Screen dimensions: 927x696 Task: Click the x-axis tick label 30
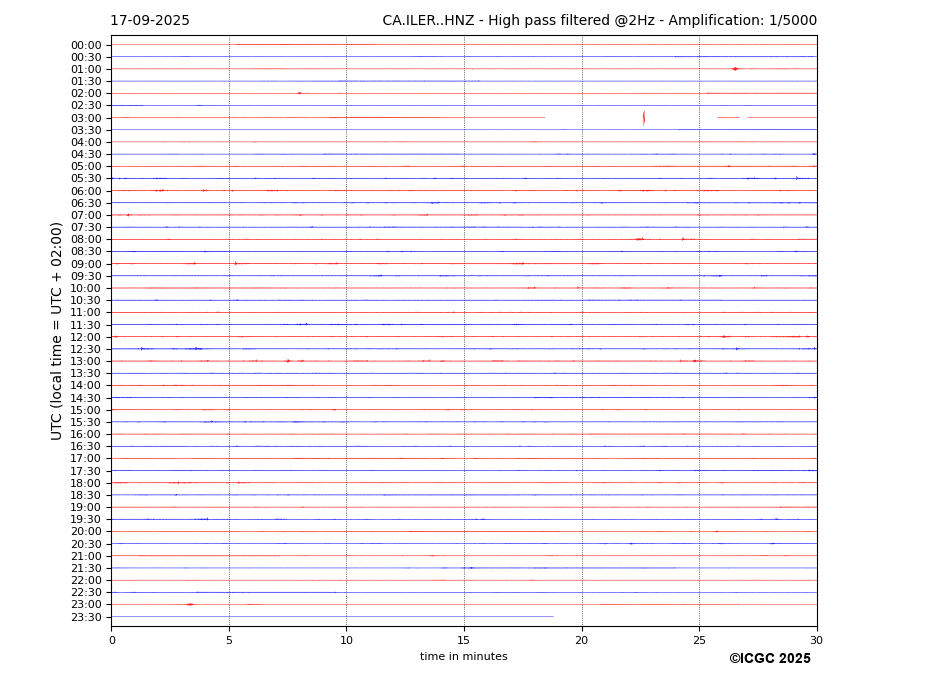click(816, 640)
